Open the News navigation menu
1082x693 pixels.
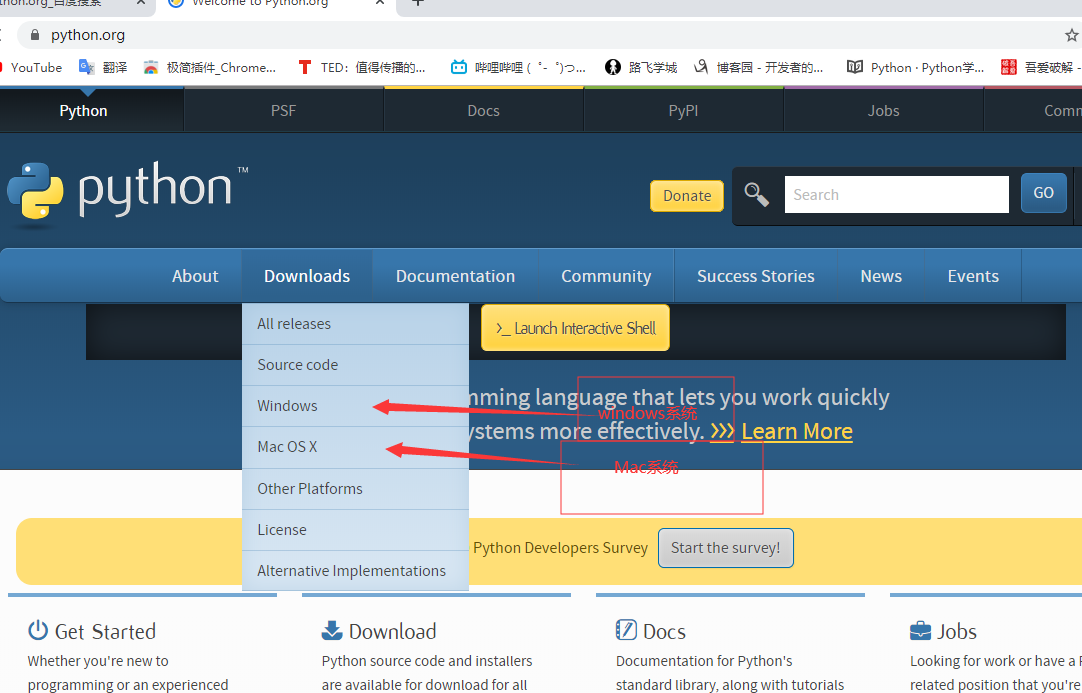coord(881,276)
